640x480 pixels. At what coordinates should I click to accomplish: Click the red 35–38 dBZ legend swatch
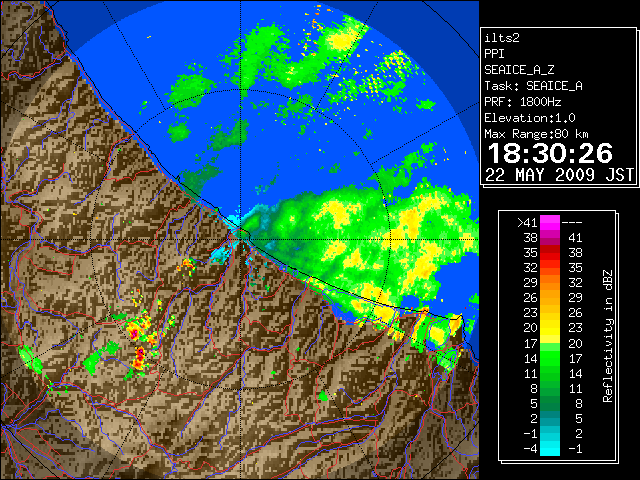550,253
